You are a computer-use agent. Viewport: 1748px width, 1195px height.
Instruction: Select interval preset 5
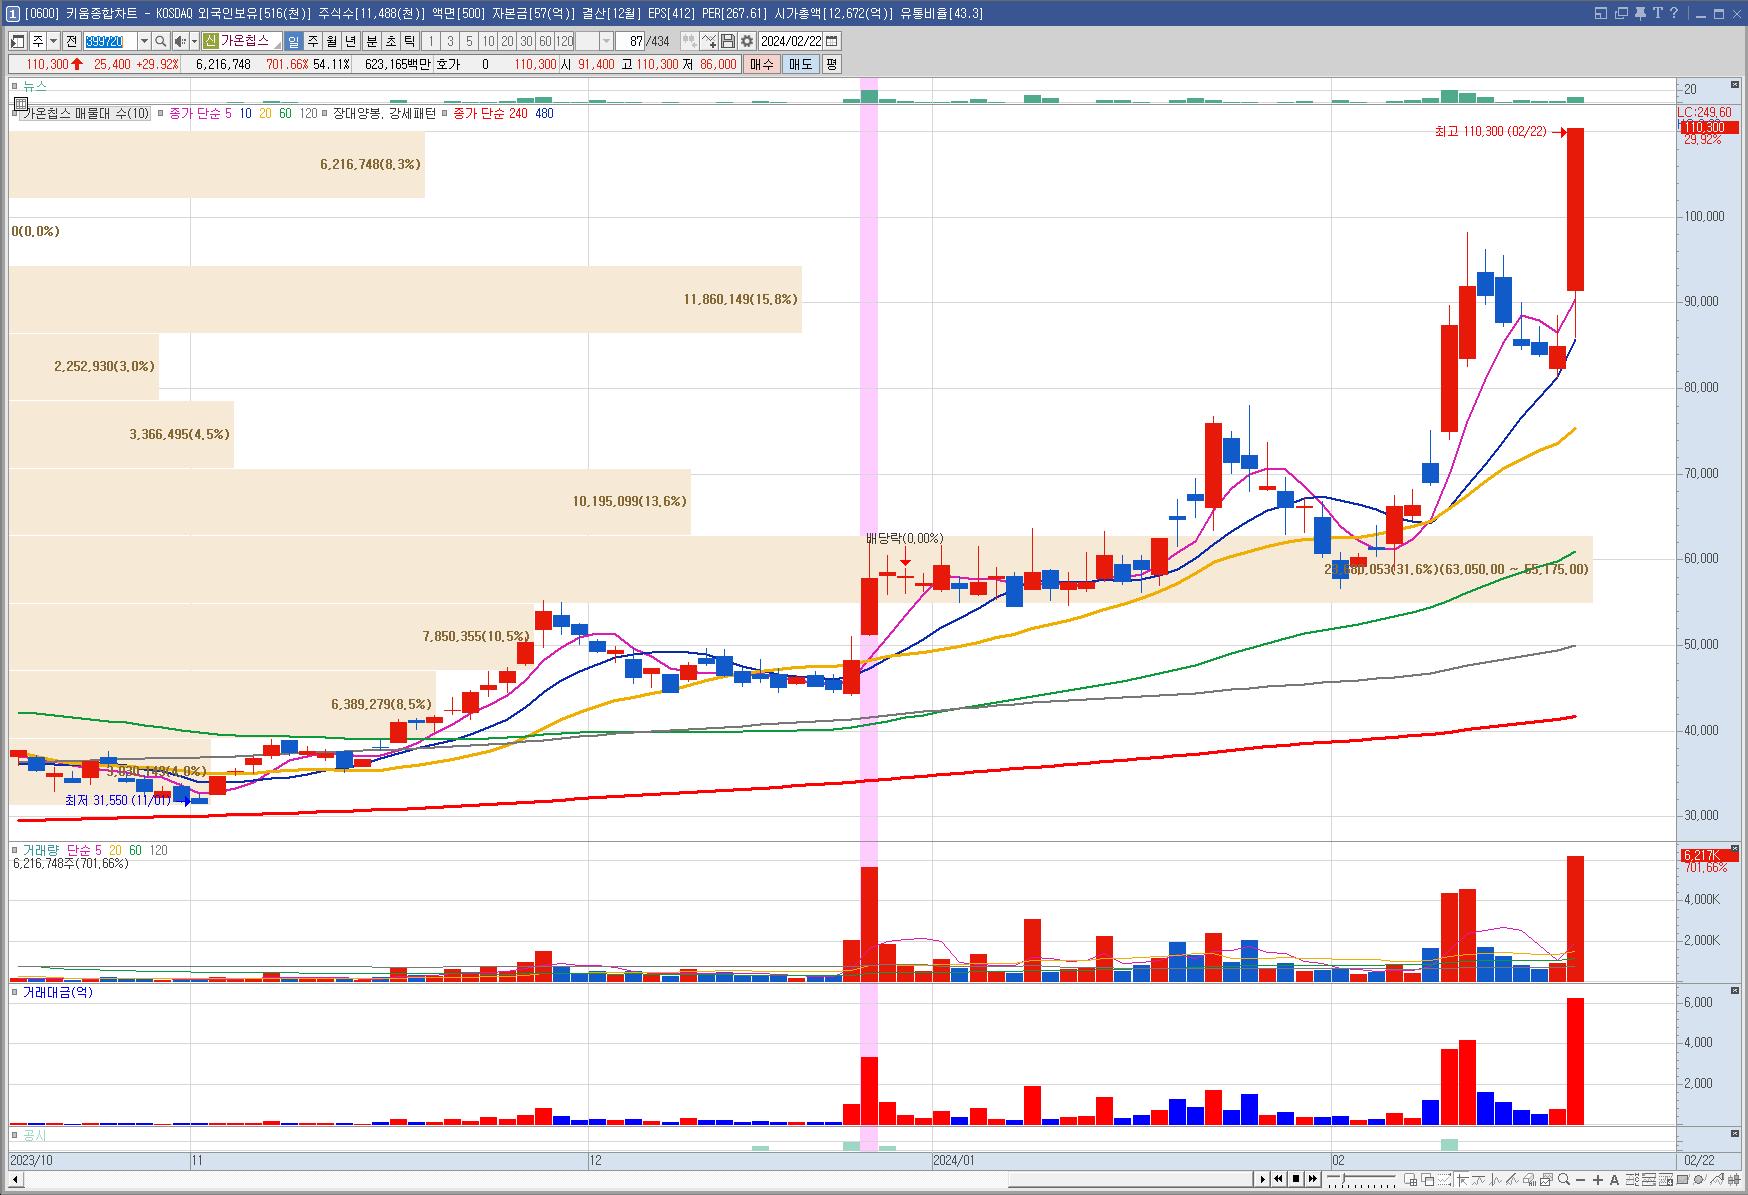(x=469, y=41)
